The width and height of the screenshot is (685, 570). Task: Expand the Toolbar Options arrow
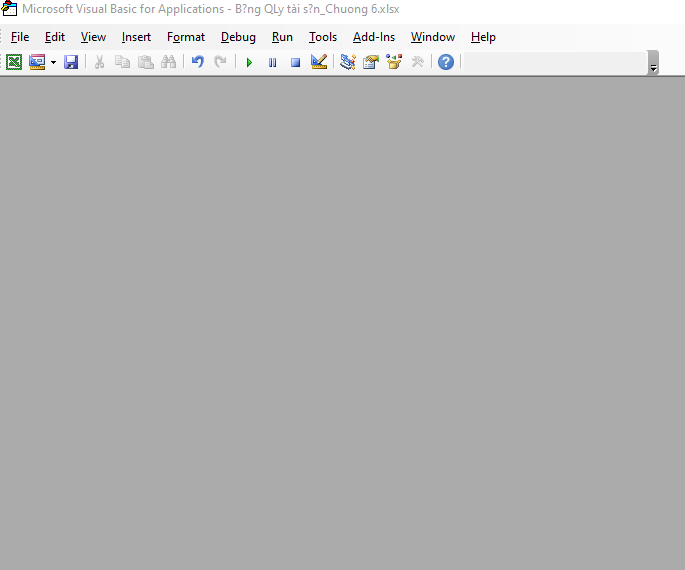[653, 63]
